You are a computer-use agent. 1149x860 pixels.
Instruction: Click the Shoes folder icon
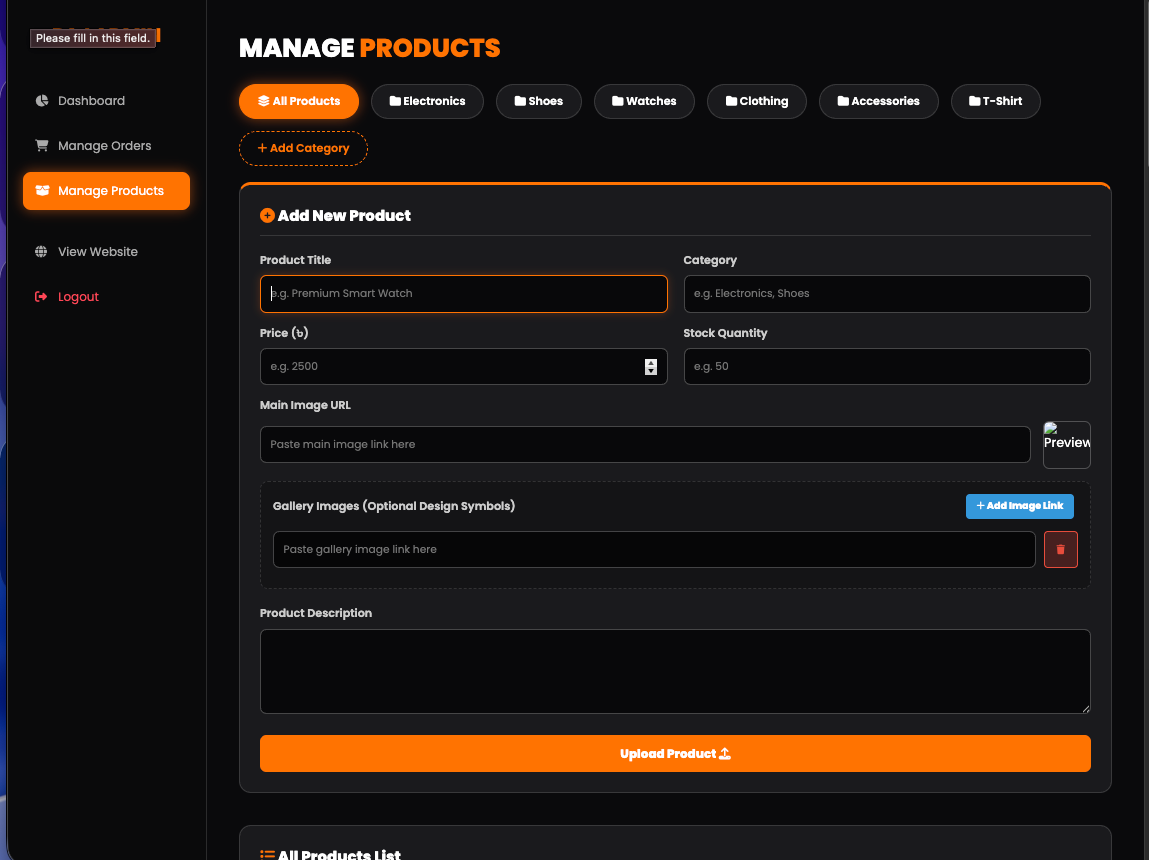pyautogui.click(x=520, y=101)
